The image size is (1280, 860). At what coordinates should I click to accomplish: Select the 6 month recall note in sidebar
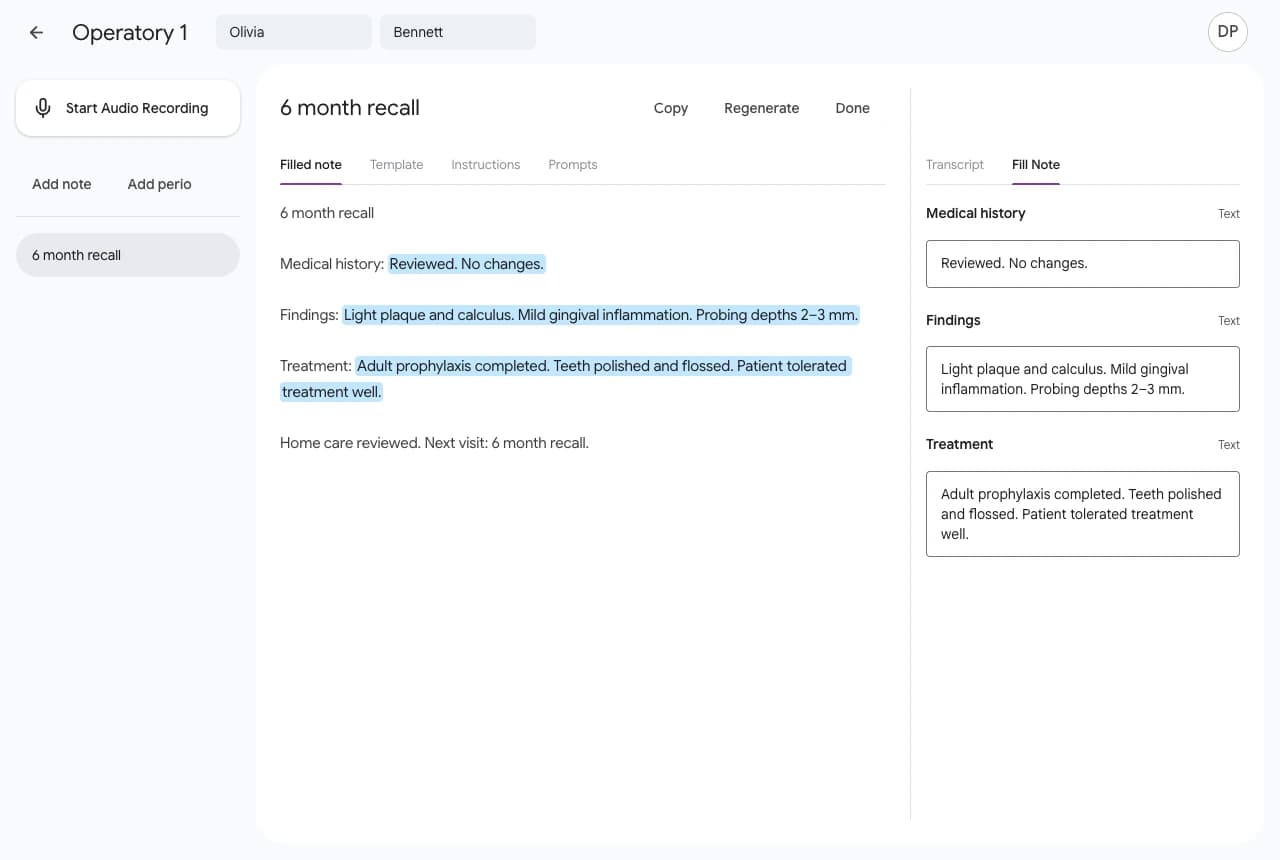[x=128, y=255]
